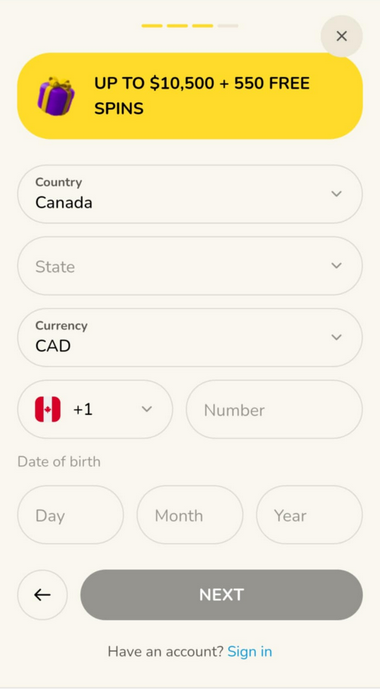Image resolution: width=380 pixels, height=690 pixels.
Task: Go back using the left arrow icon
Action: click(42, 595)
